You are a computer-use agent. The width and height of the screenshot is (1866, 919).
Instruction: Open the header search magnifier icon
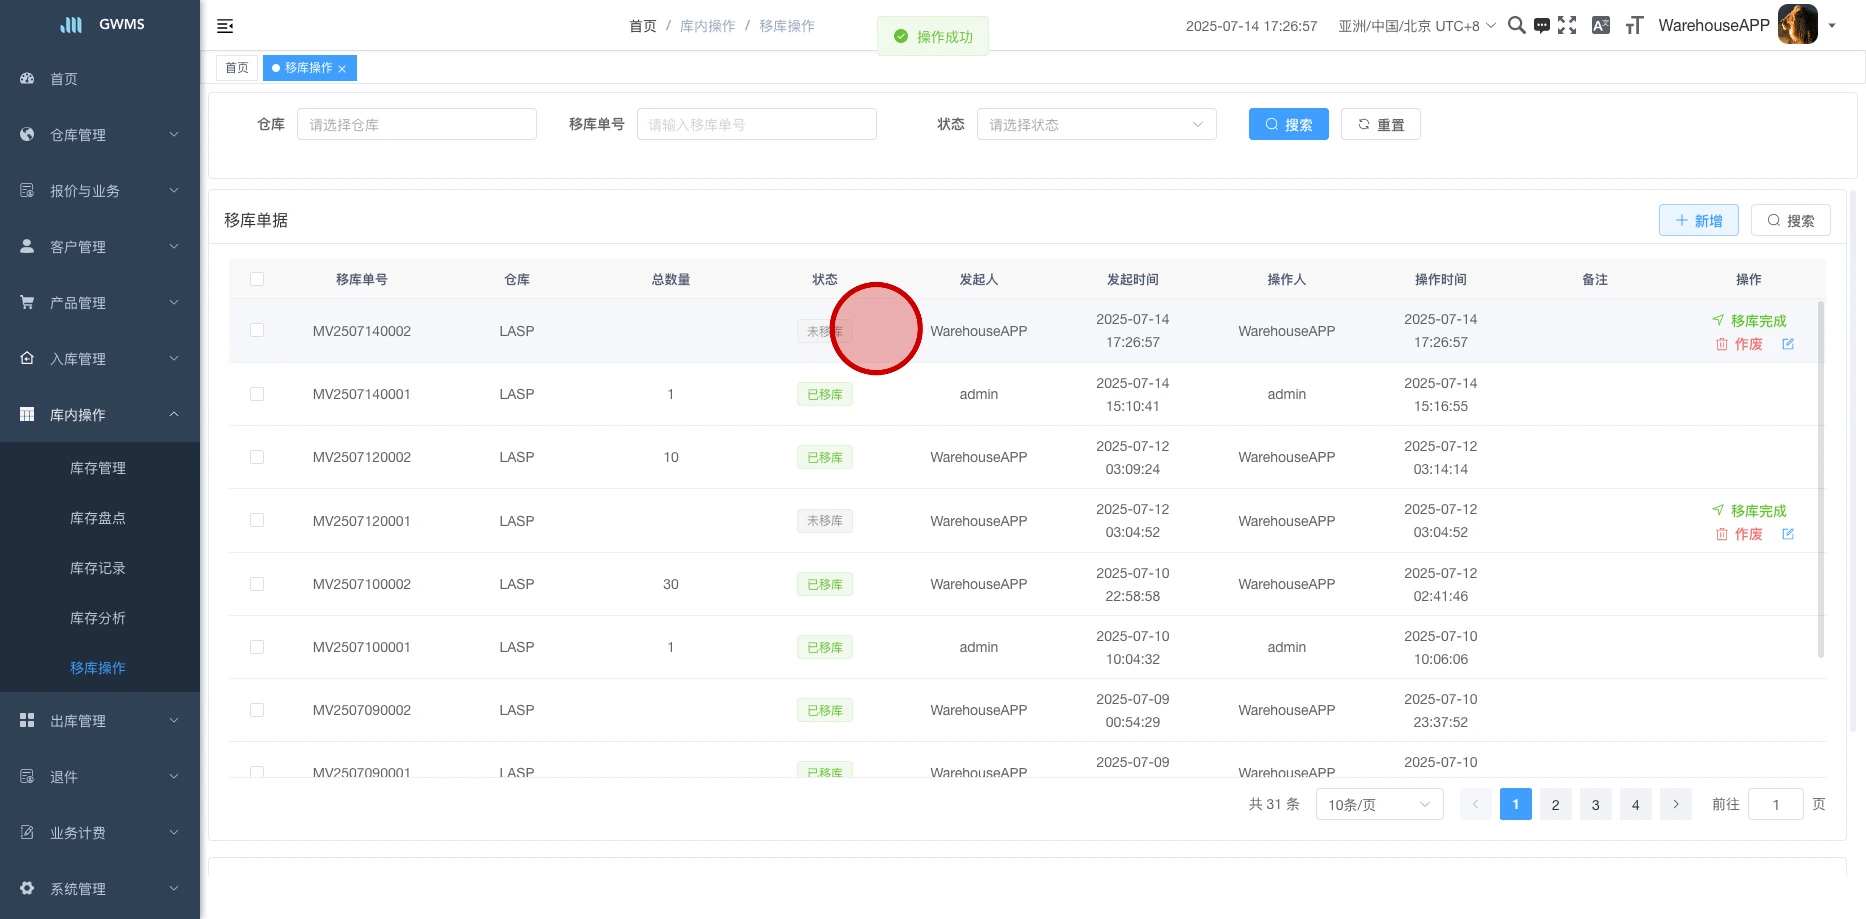click(x=1516, y=26)
